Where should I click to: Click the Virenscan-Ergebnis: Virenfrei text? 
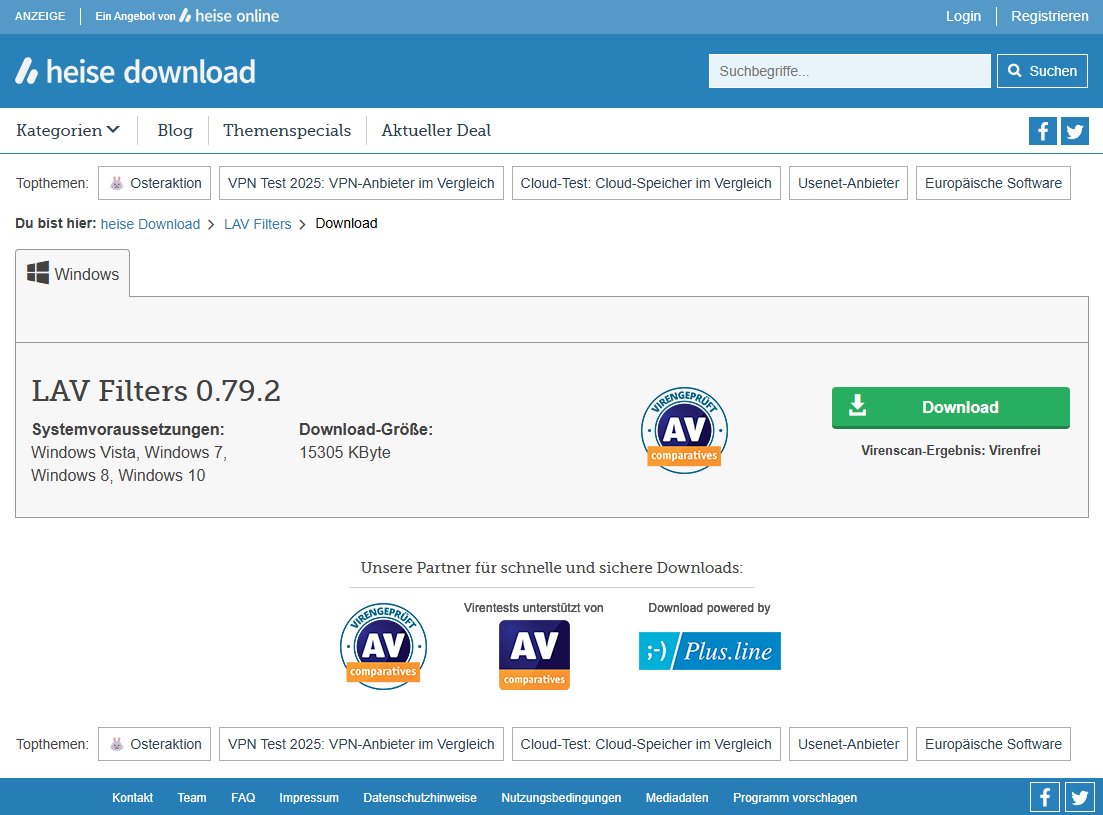pyautogui.click(x=950, y=450)
